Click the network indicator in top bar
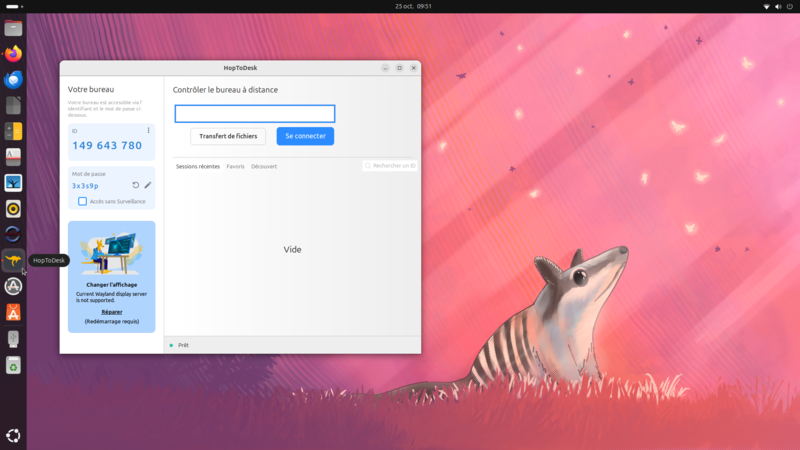 (766, 7)
